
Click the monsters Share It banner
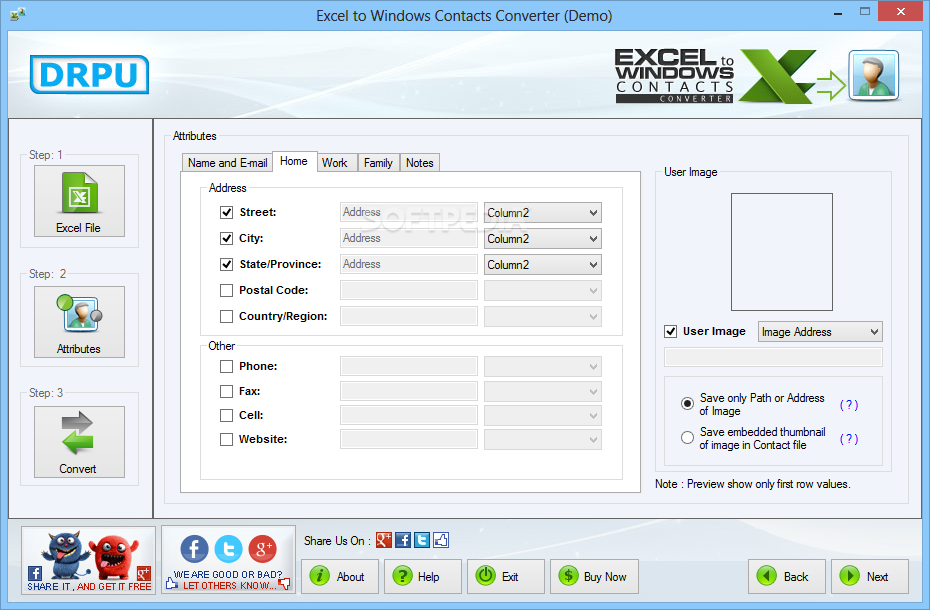(88, 560)
